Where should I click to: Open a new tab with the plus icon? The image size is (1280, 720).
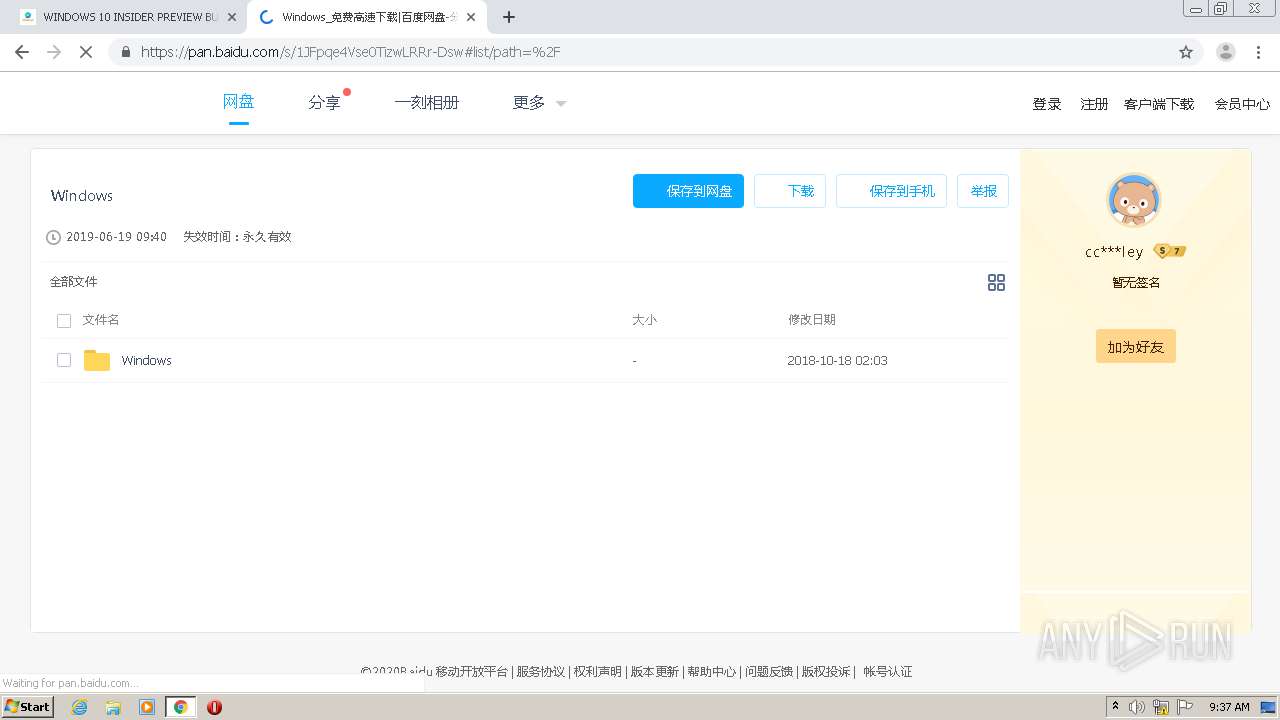(x=509, y=17)
